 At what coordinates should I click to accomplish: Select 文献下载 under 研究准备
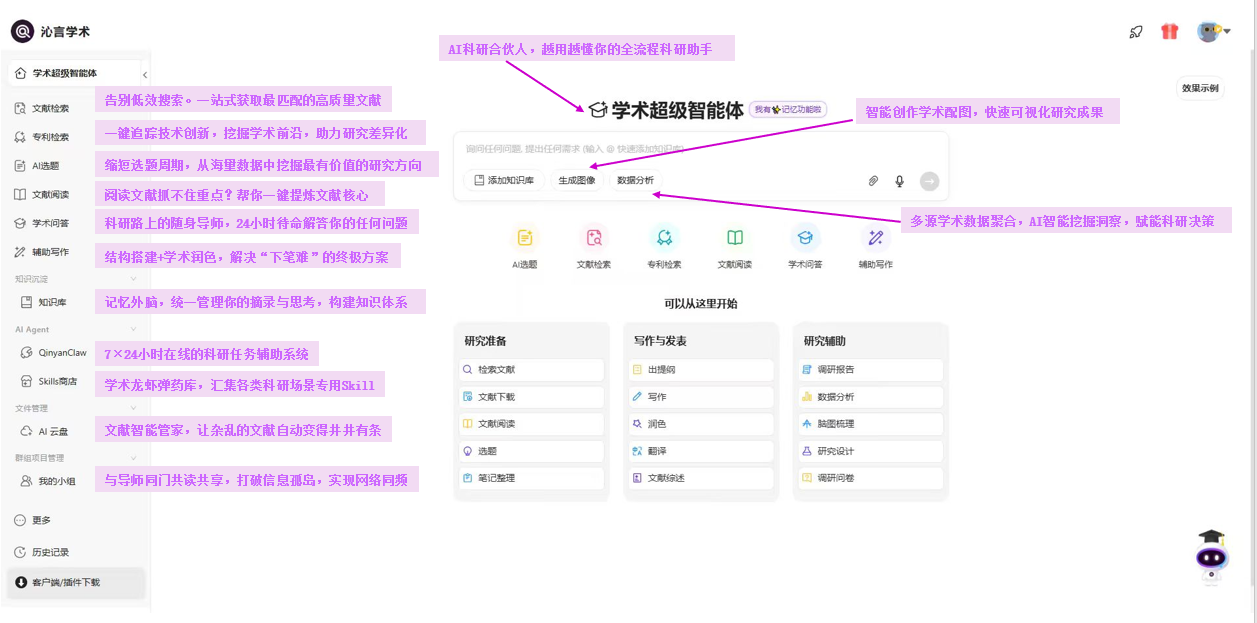point(531,397)
